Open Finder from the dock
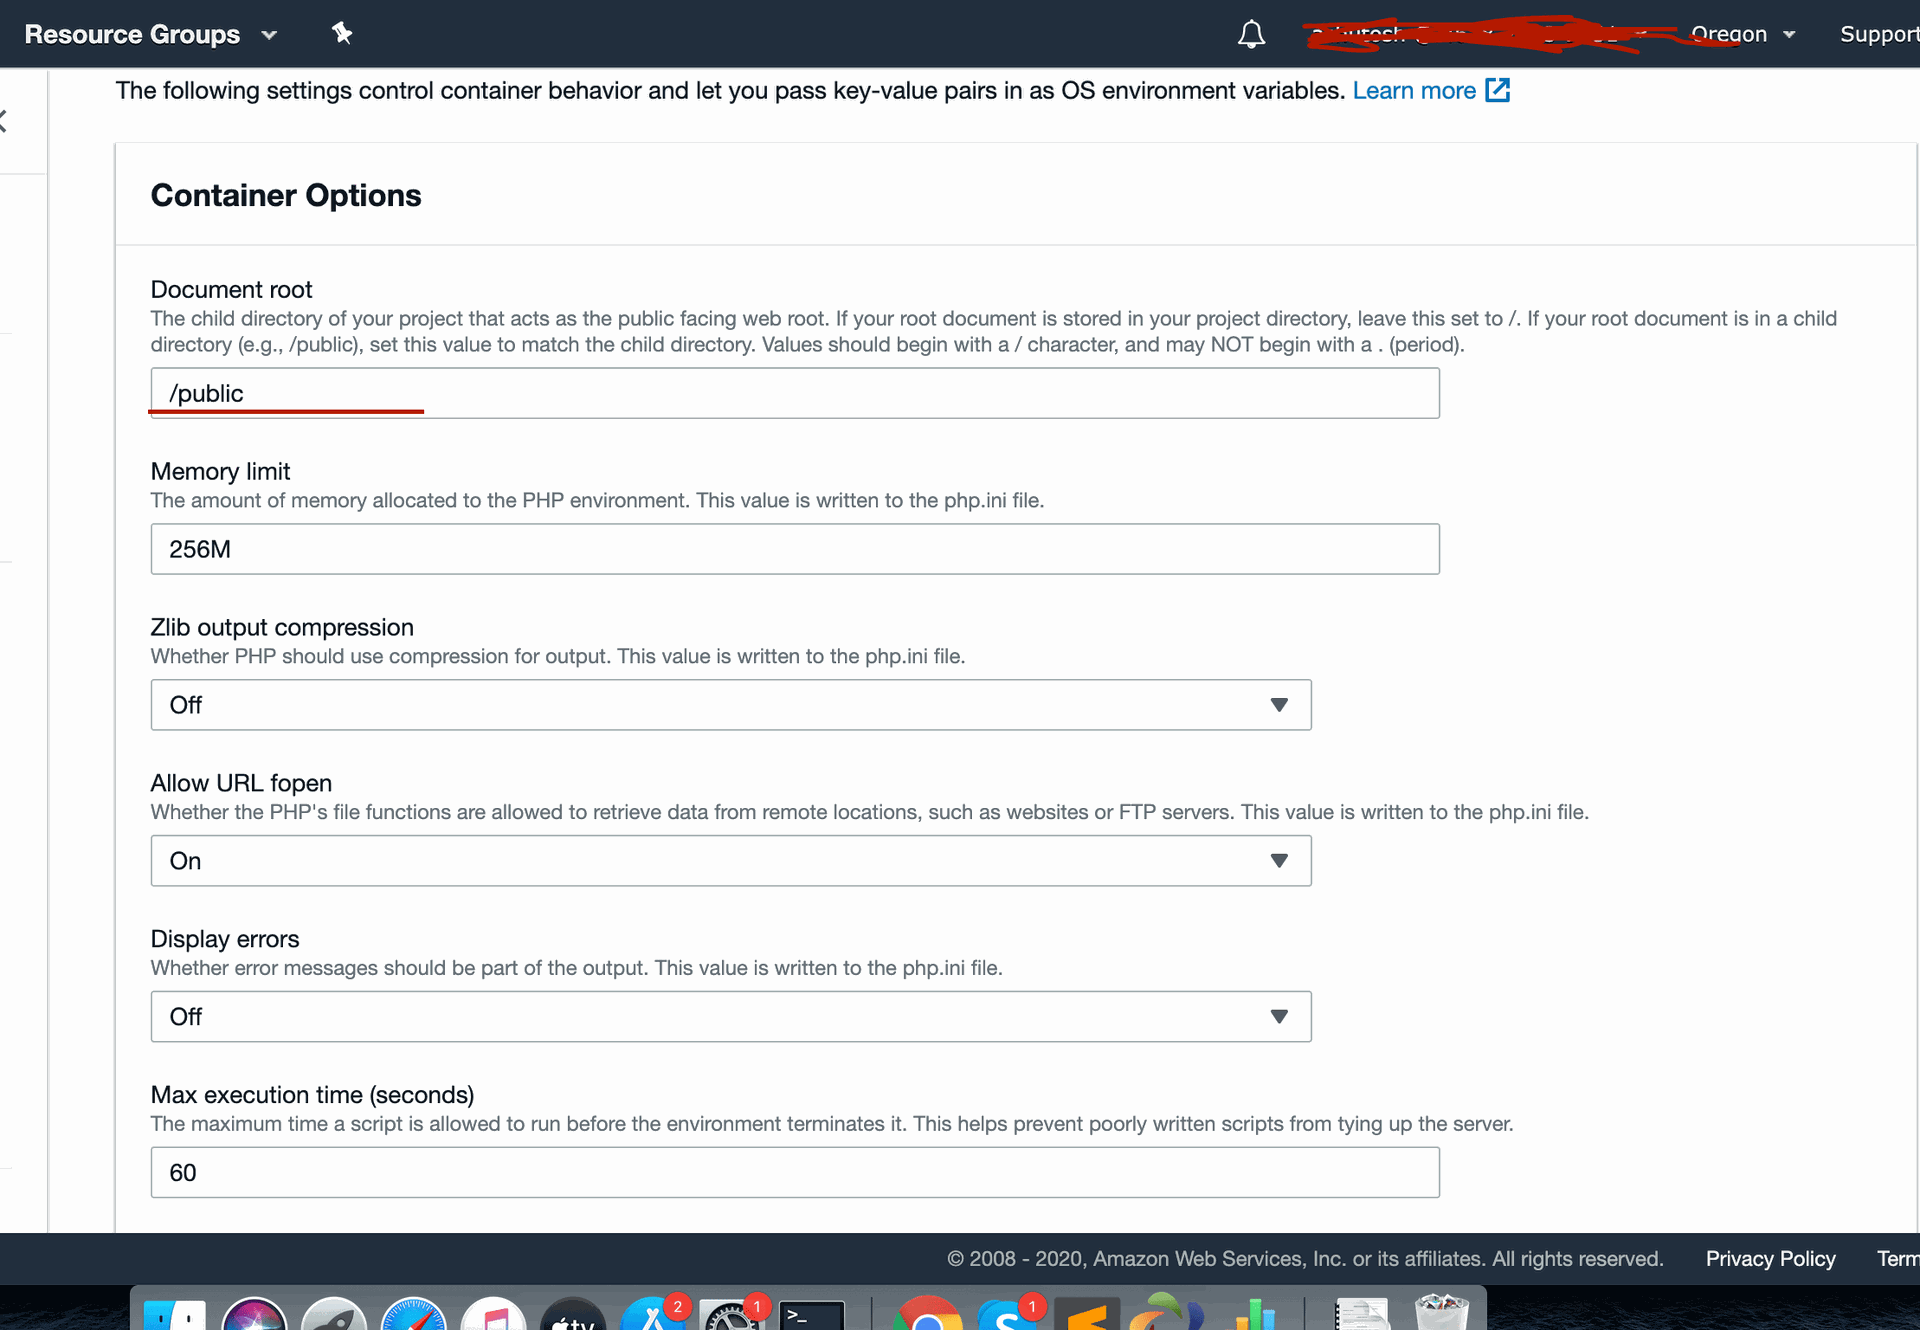 174,1314
